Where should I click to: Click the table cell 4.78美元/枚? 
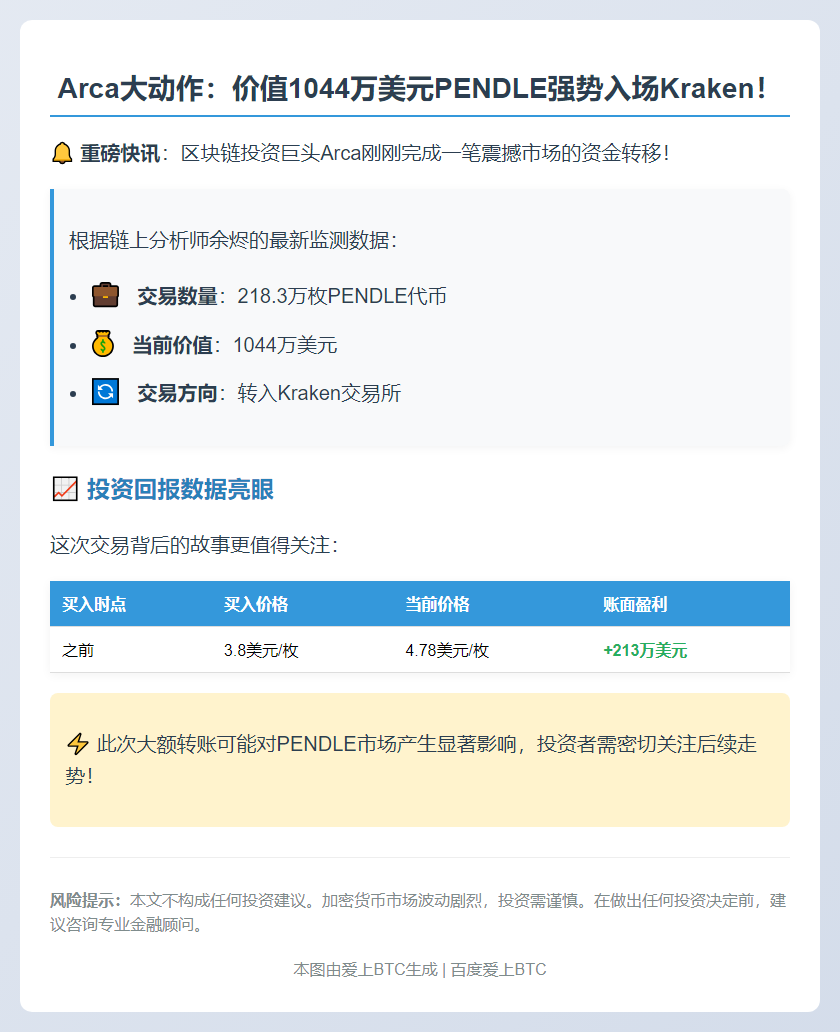click(x=447, y=650)
